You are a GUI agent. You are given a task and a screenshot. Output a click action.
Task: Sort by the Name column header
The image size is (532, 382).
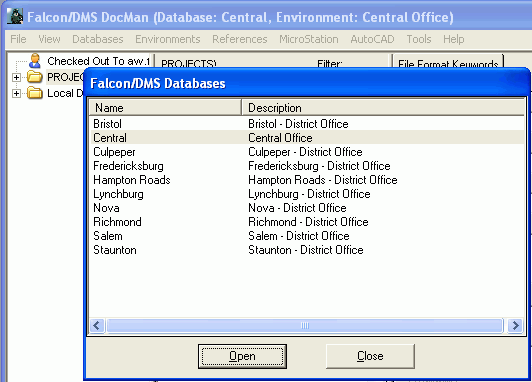point(165,108)
